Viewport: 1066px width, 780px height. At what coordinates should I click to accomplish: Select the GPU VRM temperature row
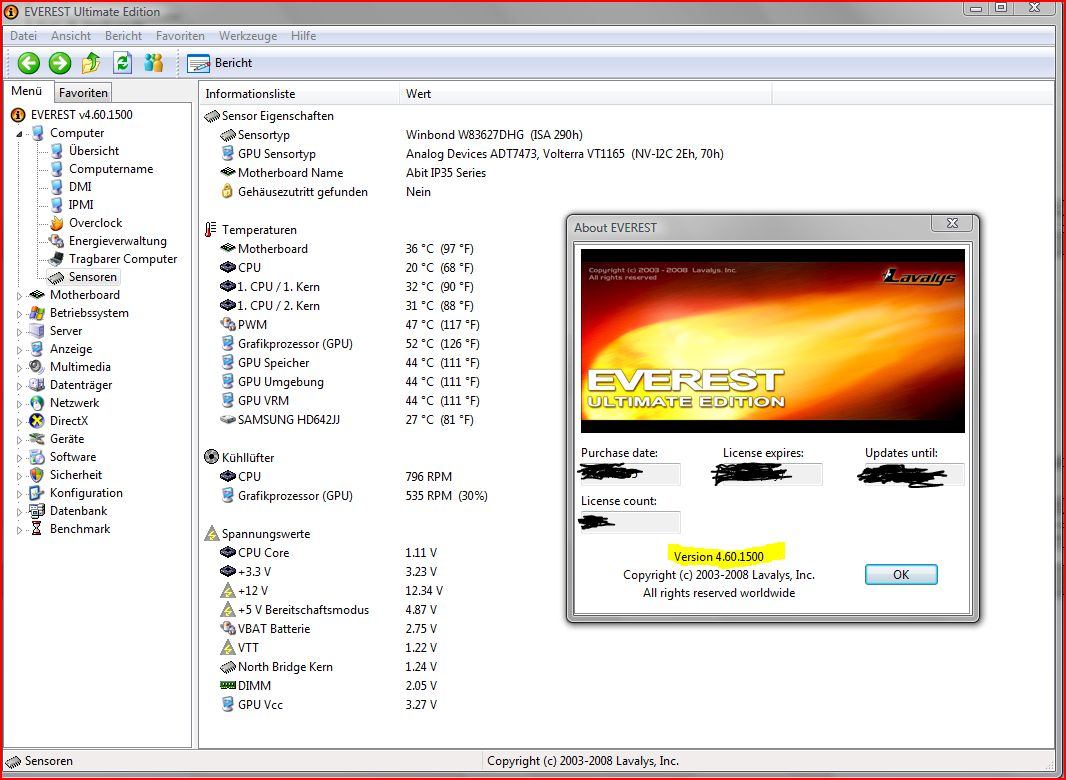click(349, 401)
